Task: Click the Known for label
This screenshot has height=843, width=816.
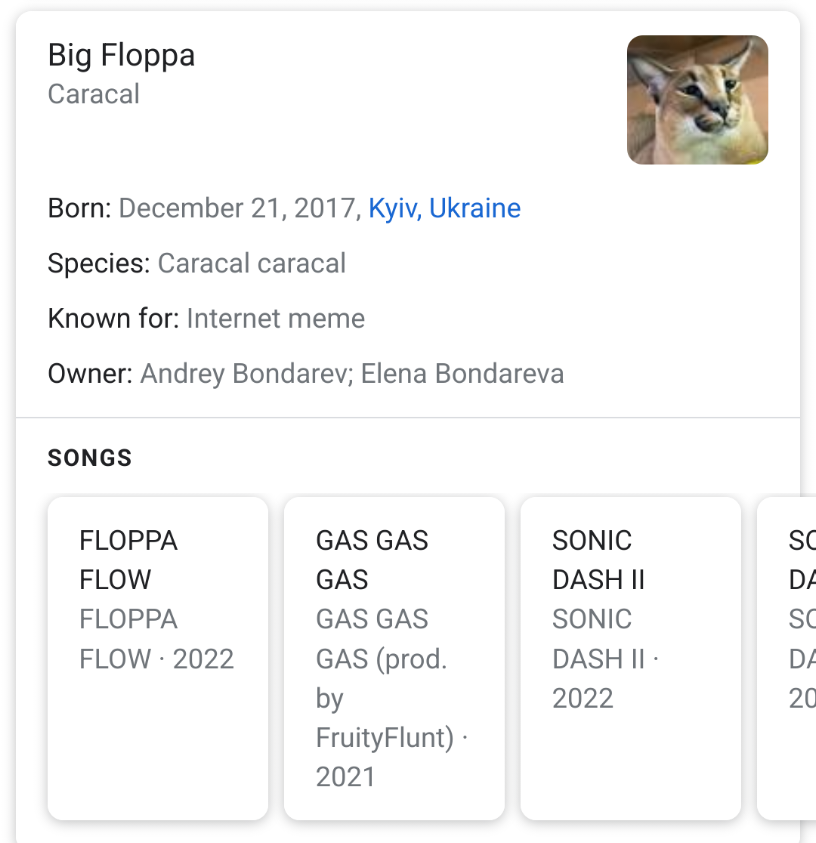Action: tap(113, 318)
